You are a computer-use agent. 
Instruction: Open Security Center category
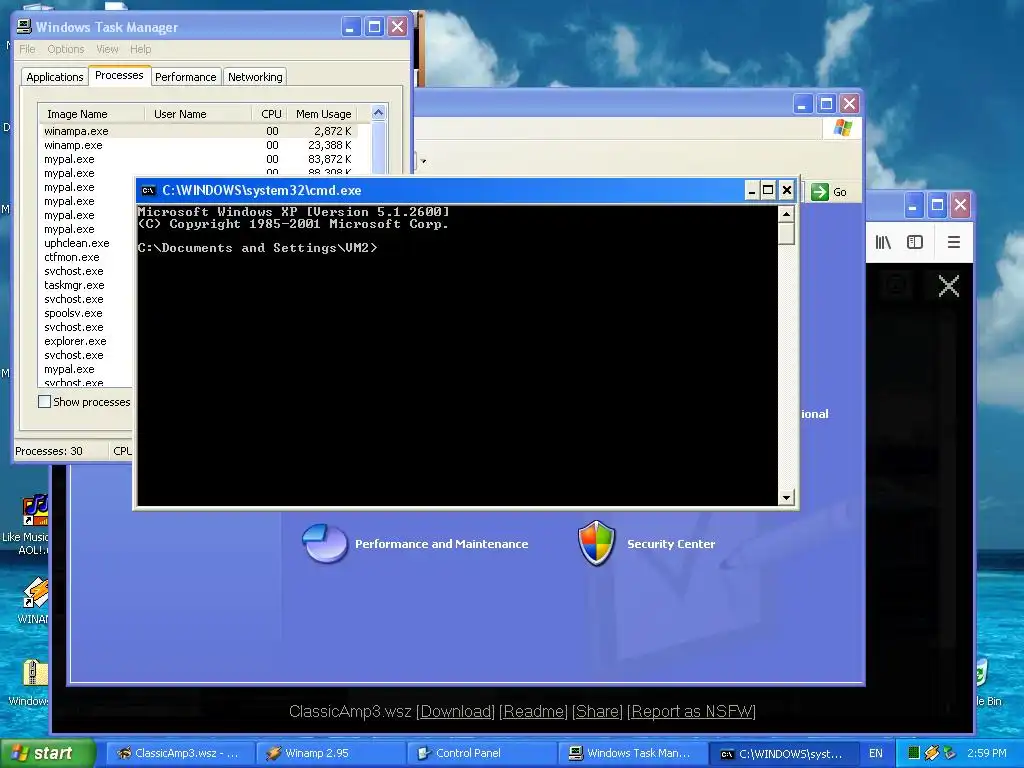[671, 544]
